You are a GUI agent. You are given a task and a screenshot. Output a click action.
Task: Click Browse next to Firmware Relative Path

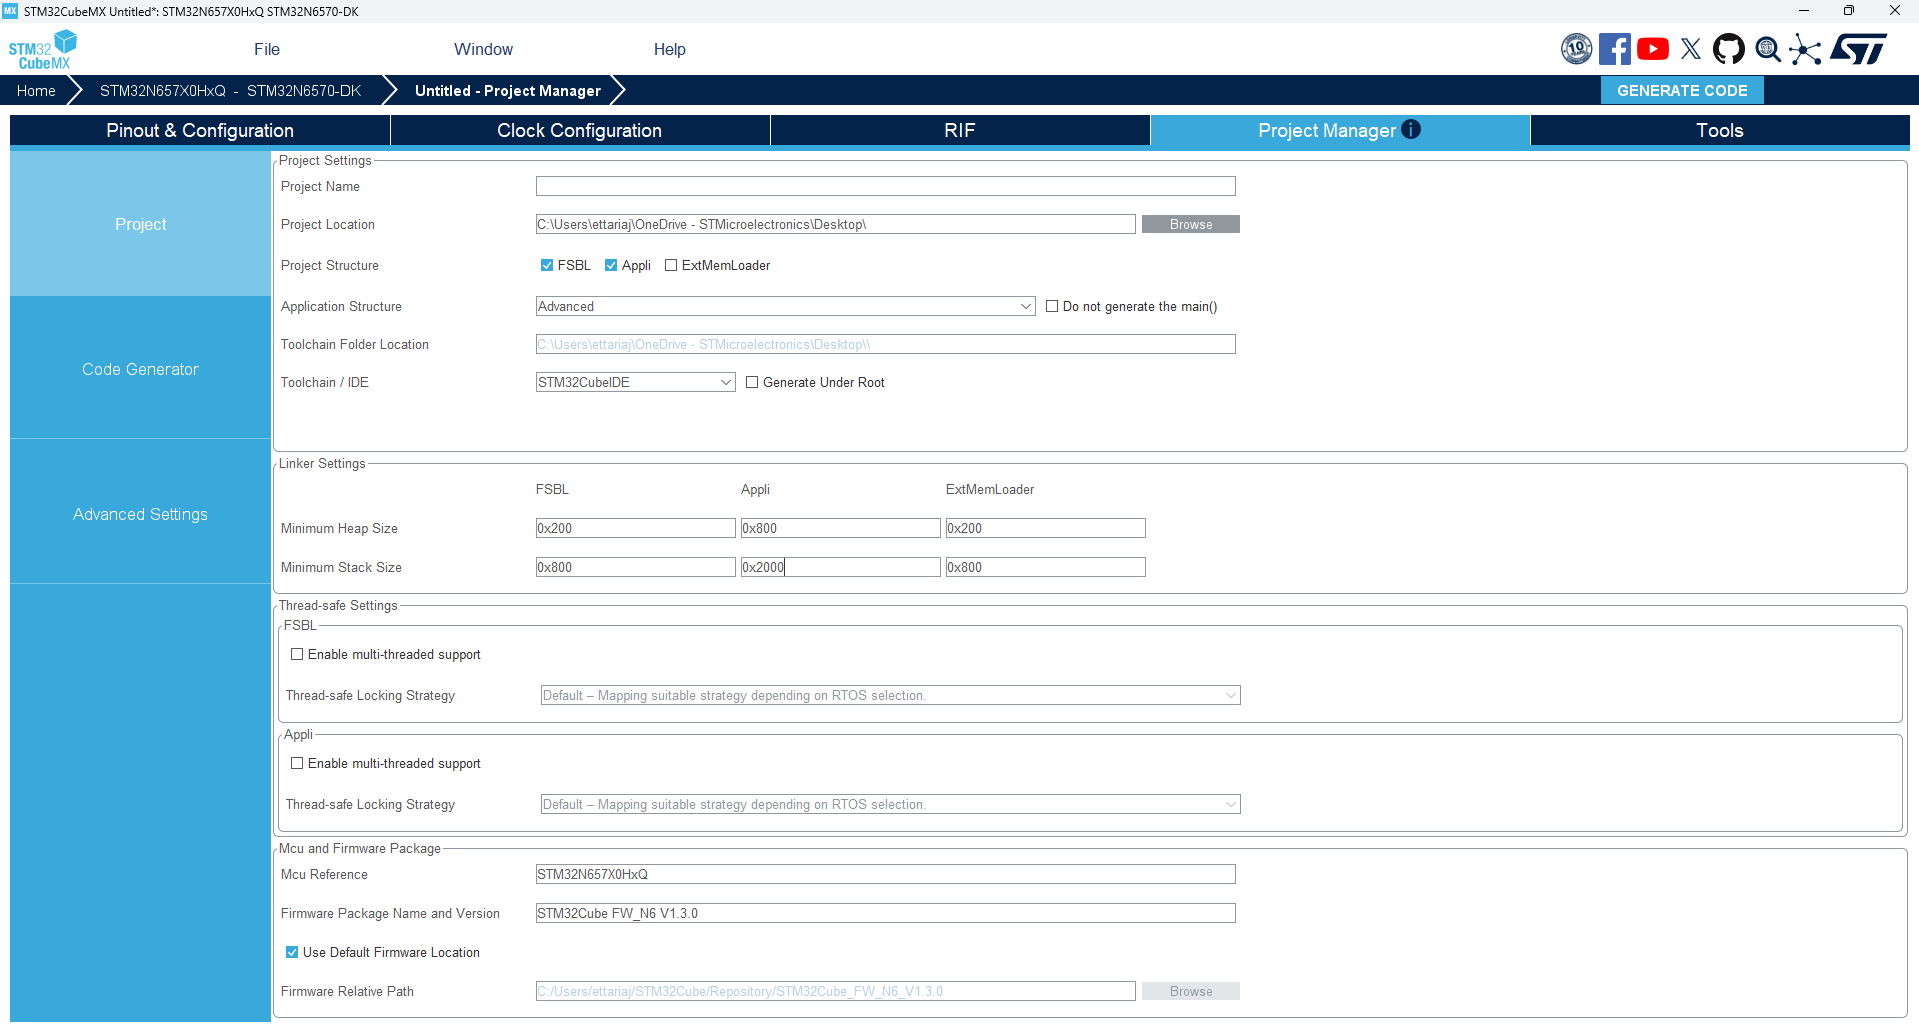1190,991
